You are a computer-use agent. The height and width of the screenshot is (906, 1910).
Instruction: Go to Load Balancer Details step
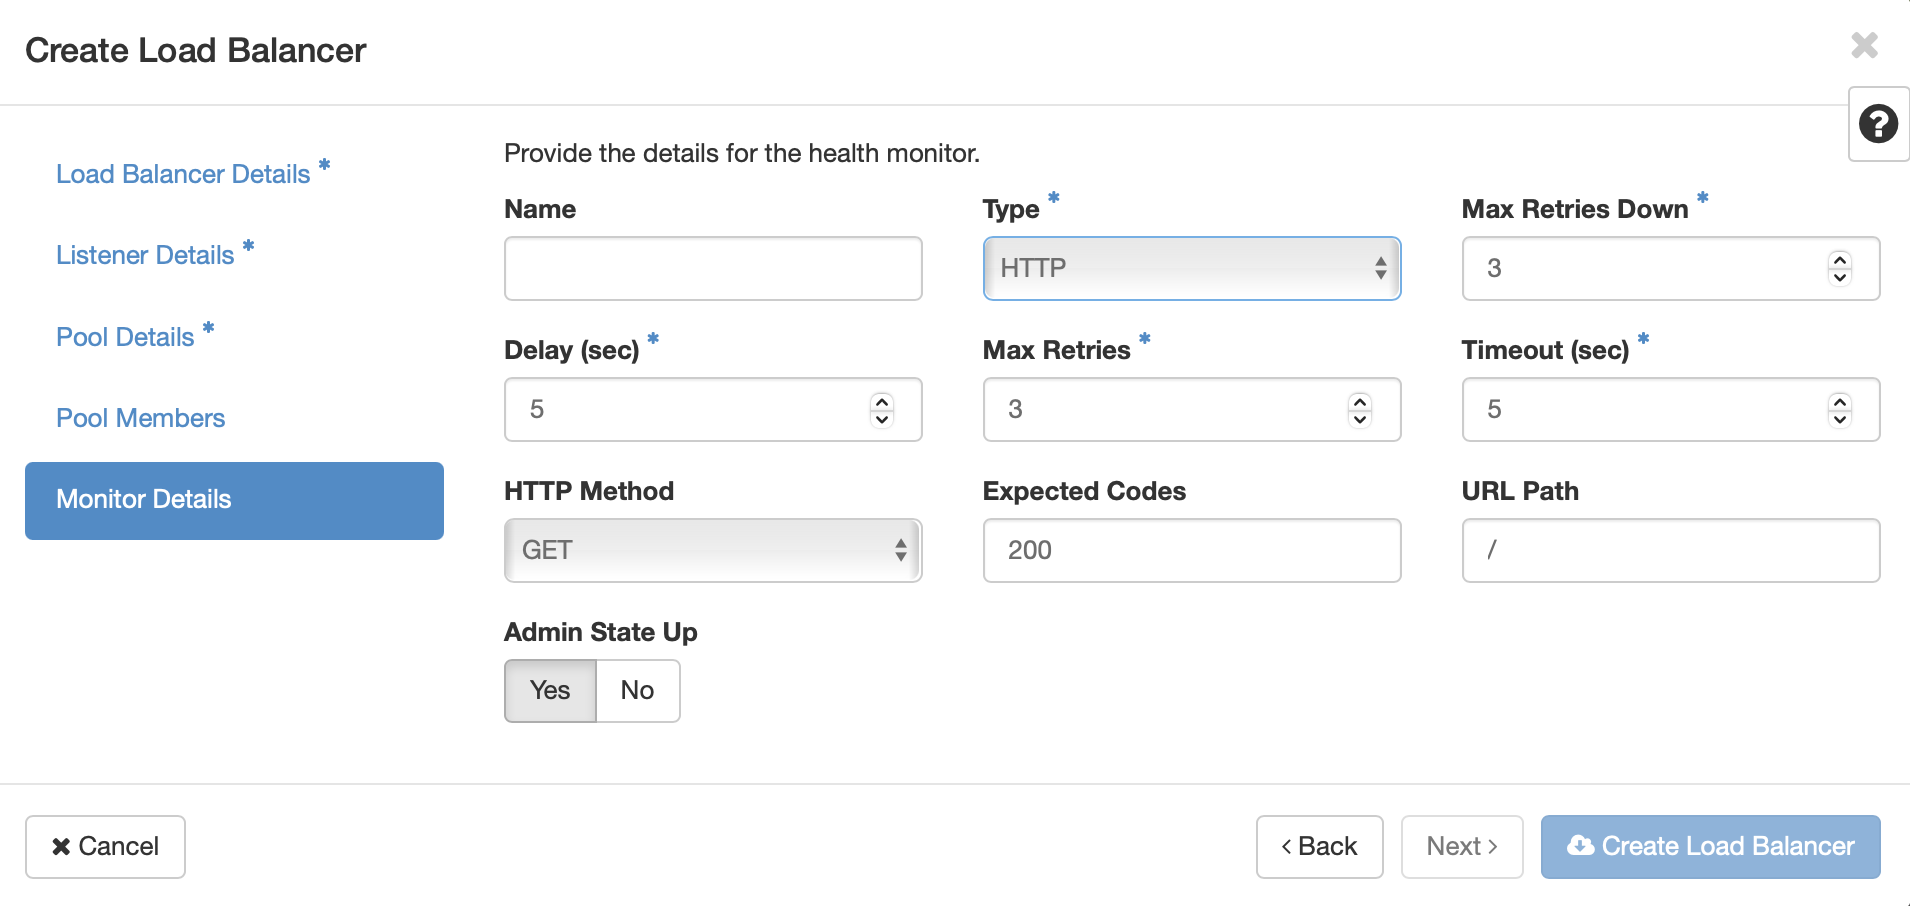tap(183, 174)
